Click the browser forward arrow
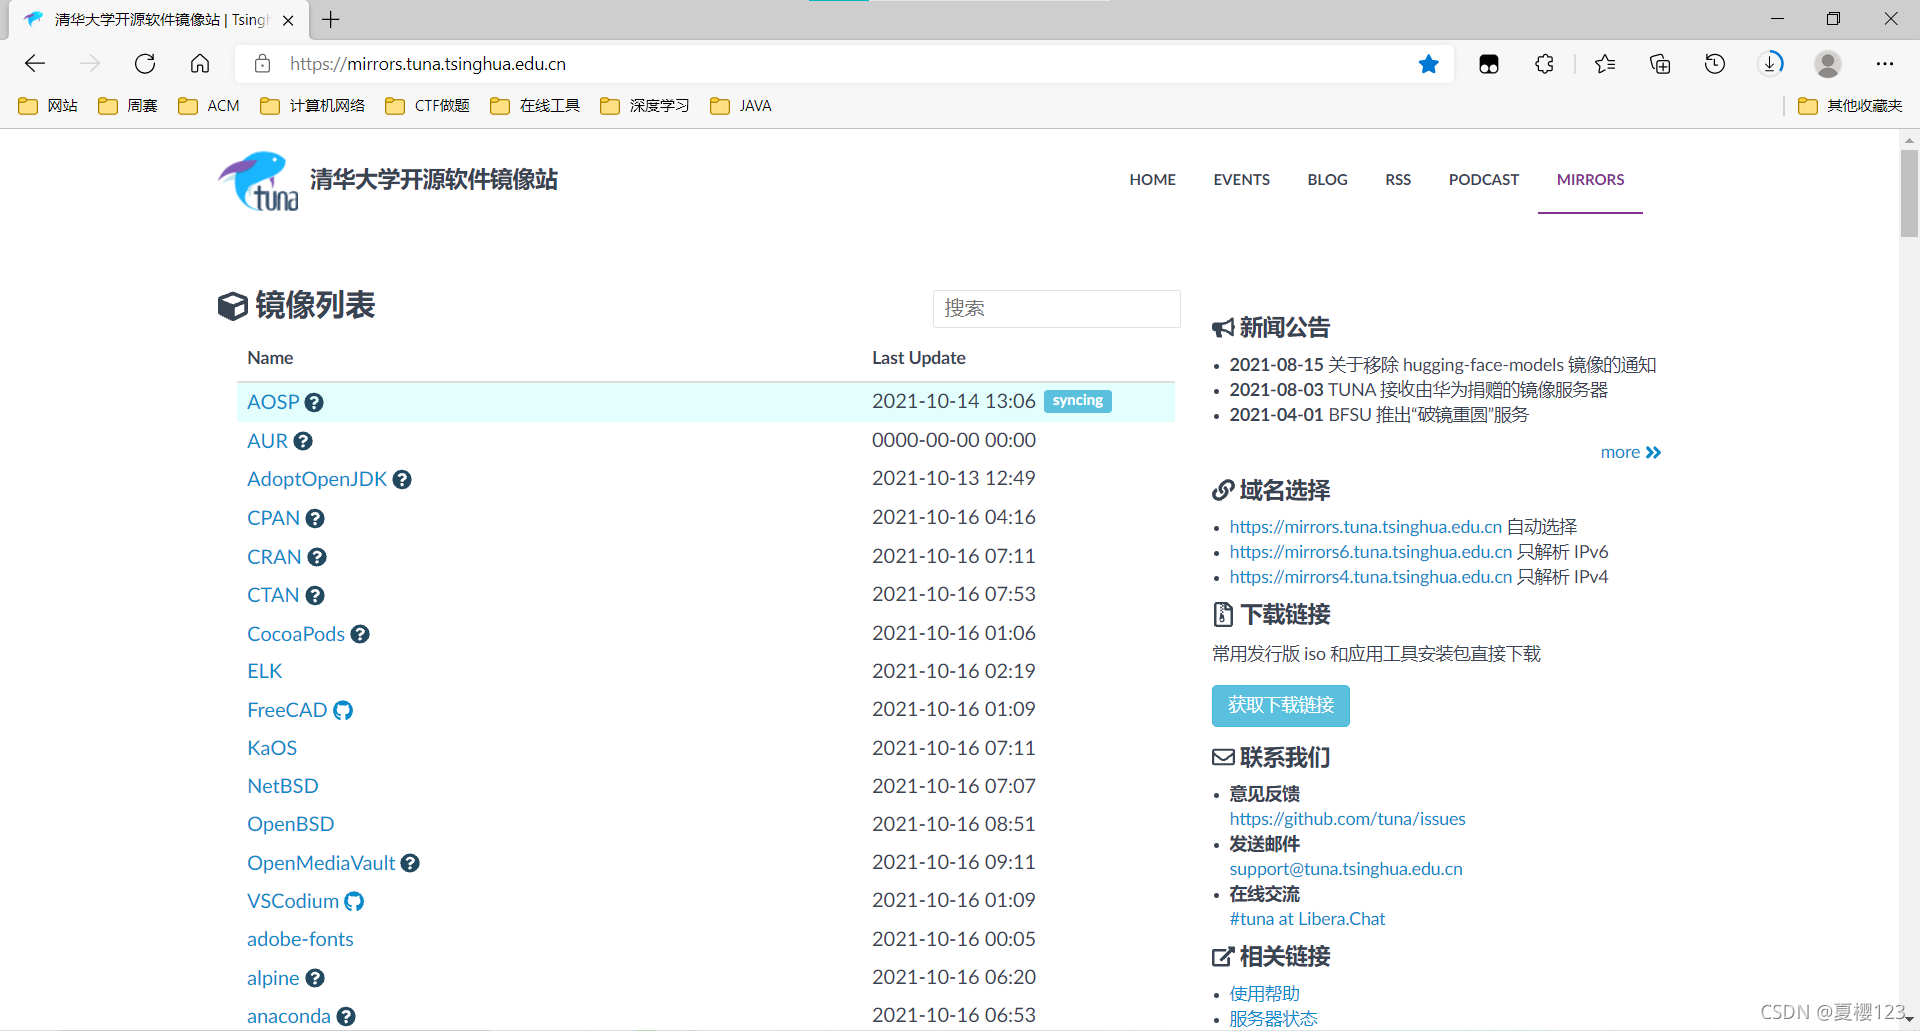Screen dimensions: 1920x1031 (x=90, y=64)
